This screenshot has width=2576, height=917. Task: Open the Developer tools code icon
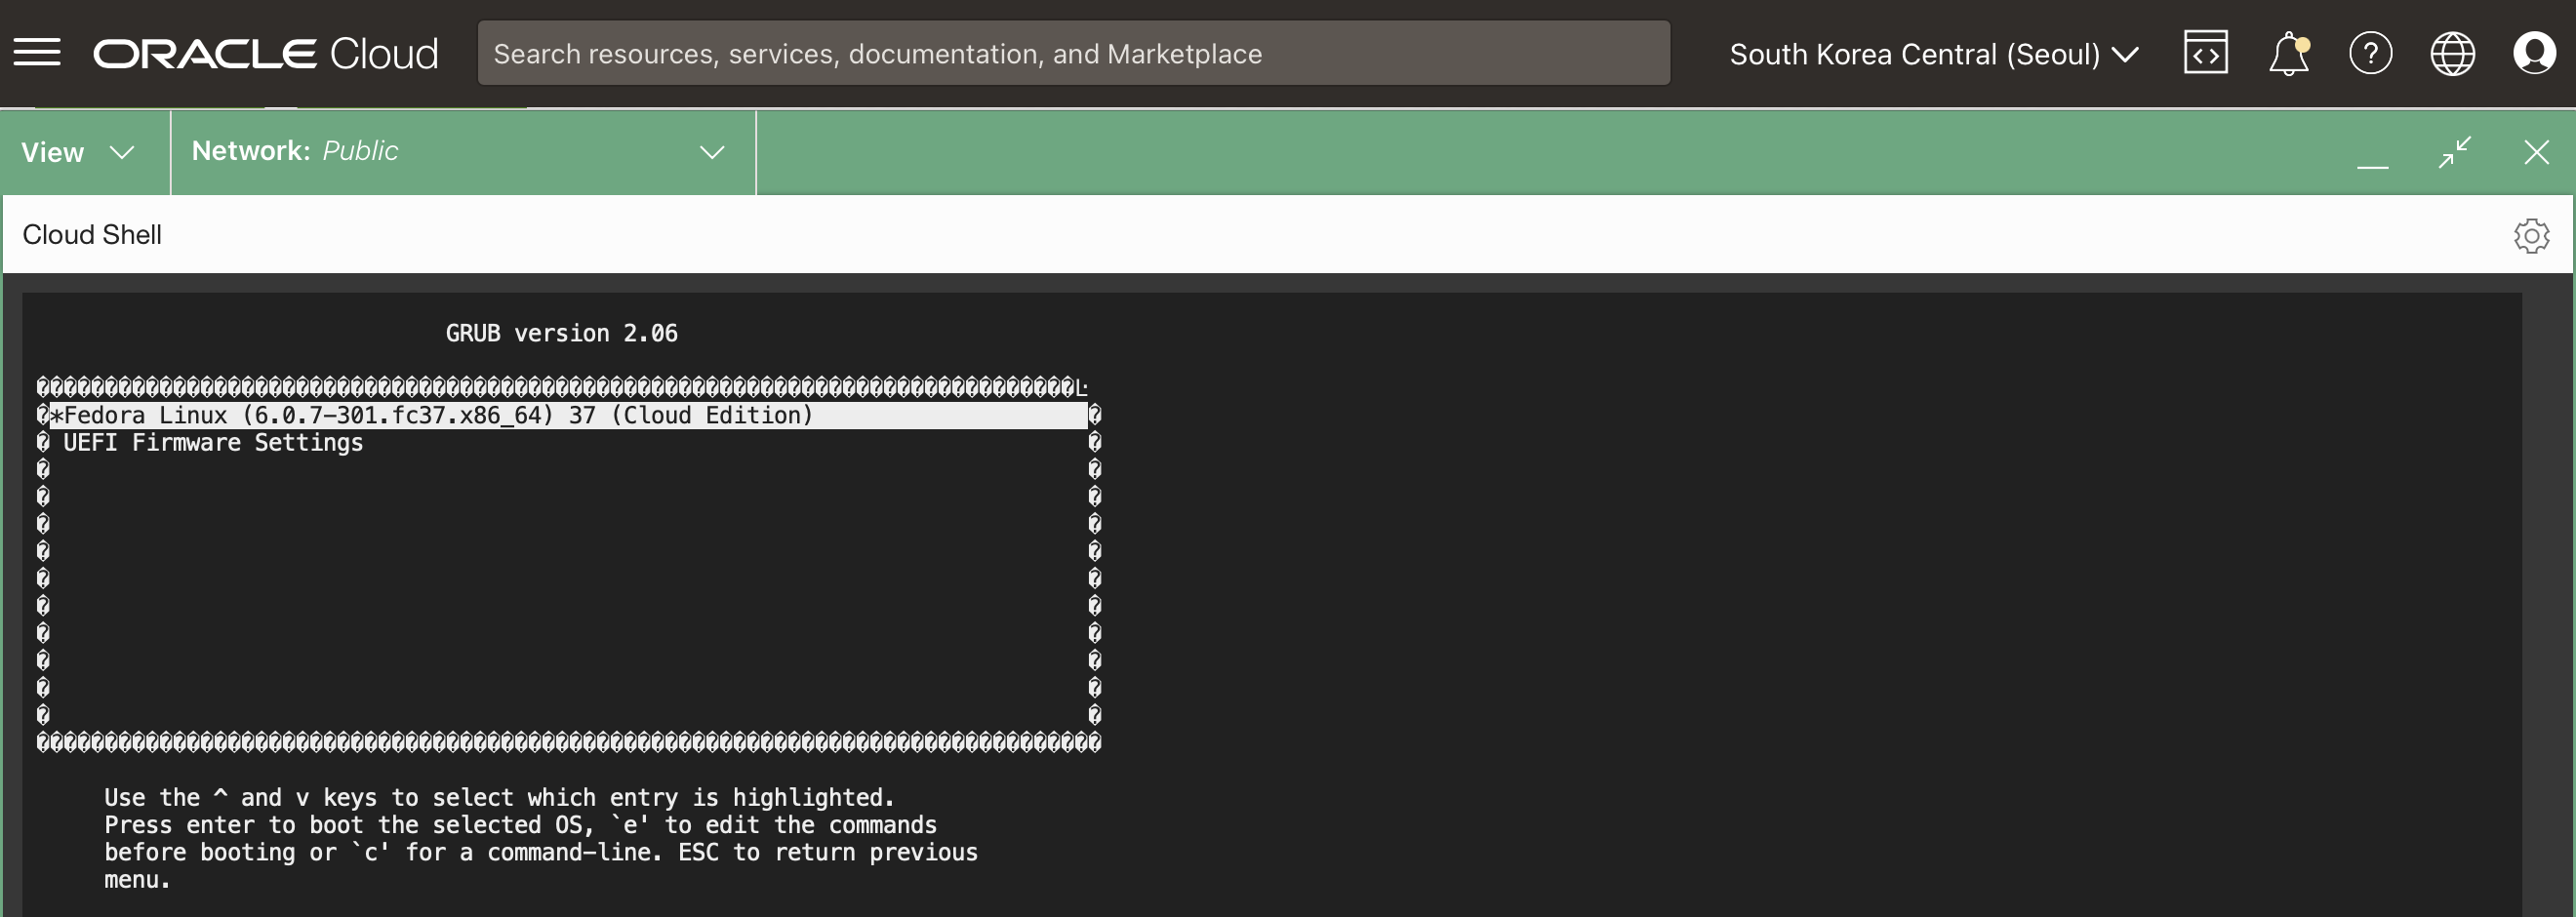pos(2205,54)
